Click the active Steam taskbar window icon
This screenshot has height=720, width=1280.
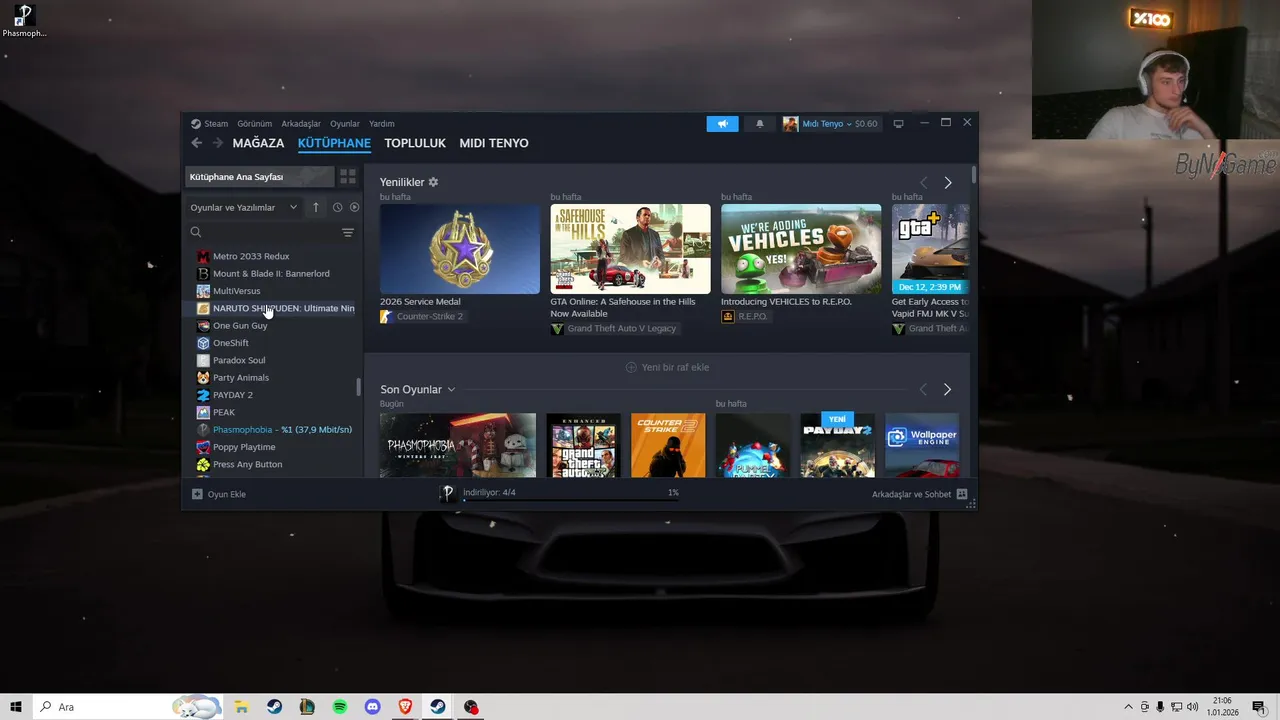pyautogui.click(x=438, y=707)
